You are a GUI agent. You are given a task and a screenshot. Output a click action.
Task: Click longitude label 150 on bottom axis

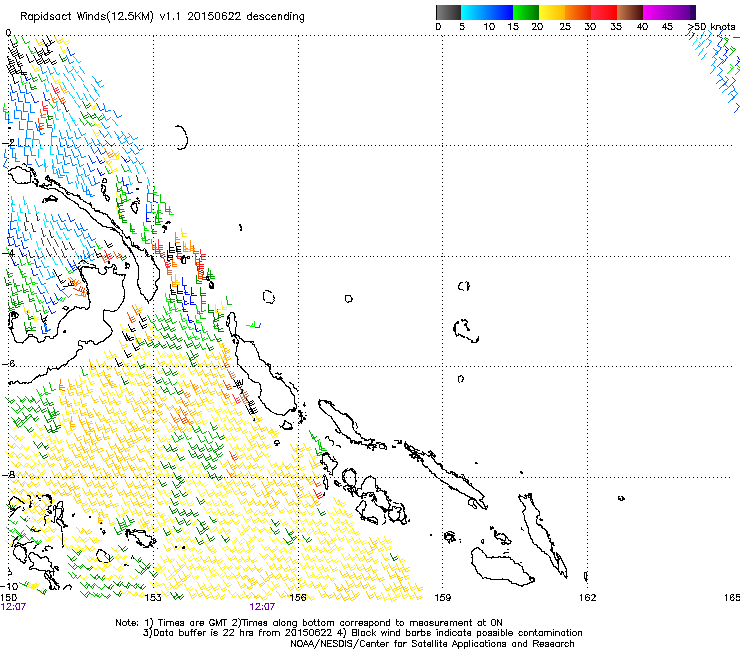click(9, 598)
